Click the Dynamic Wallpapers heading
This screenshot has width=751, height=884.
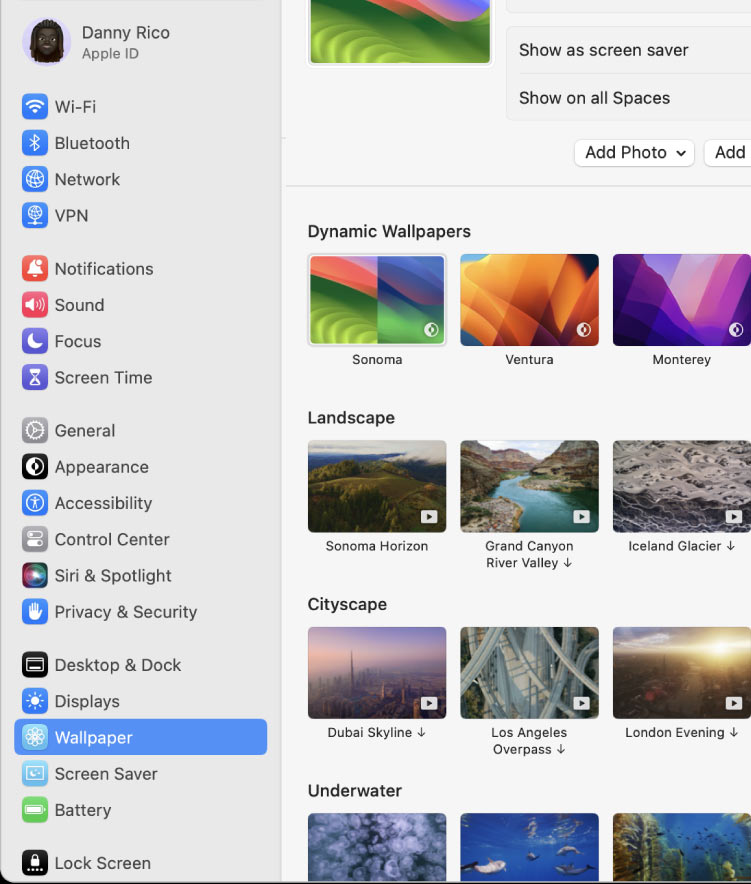[389, 231]
